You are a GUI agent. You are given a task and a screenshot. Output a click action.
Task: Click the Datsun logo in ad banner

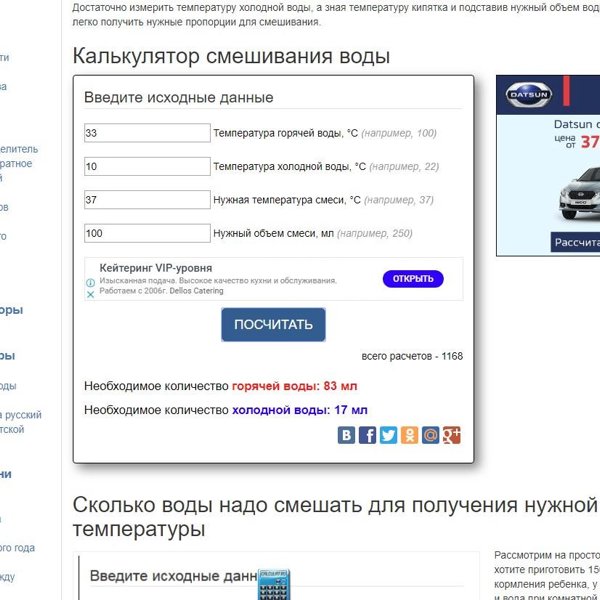click(528, 97)
